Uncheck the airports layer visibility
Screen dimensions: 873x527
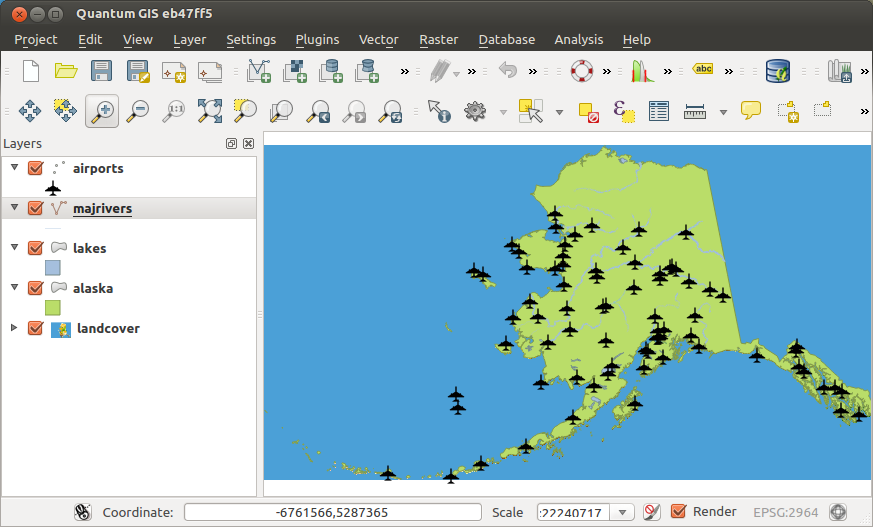[35, 169]
